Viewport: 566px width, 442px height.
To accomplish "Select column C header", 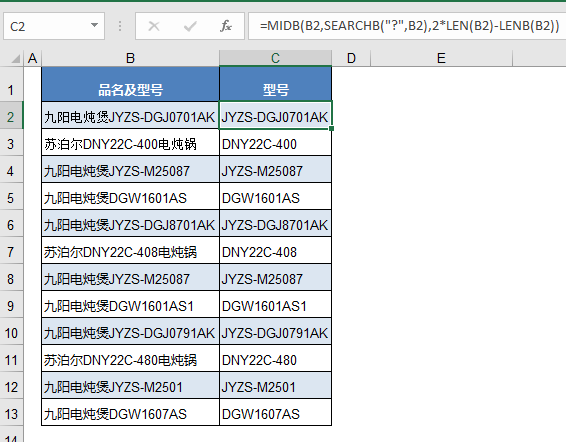I will point(275,58).
